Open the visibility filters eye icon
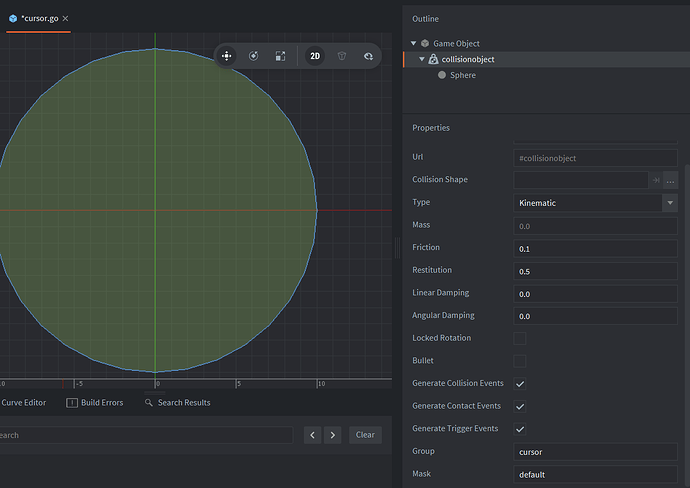Viewport: 690px width, 488px height. tap(368, 56)
